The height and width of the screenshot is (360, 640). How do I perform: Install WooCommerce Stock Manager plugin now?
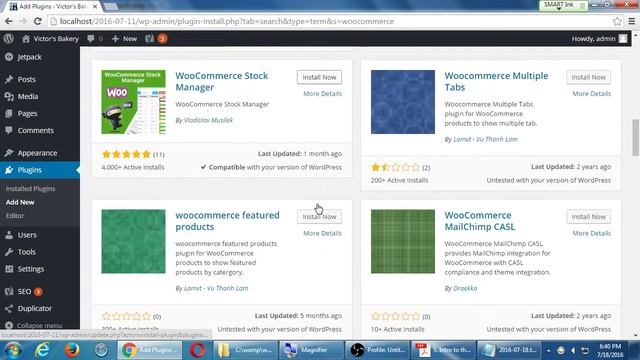pyautogui.click(x=319, y=77)
